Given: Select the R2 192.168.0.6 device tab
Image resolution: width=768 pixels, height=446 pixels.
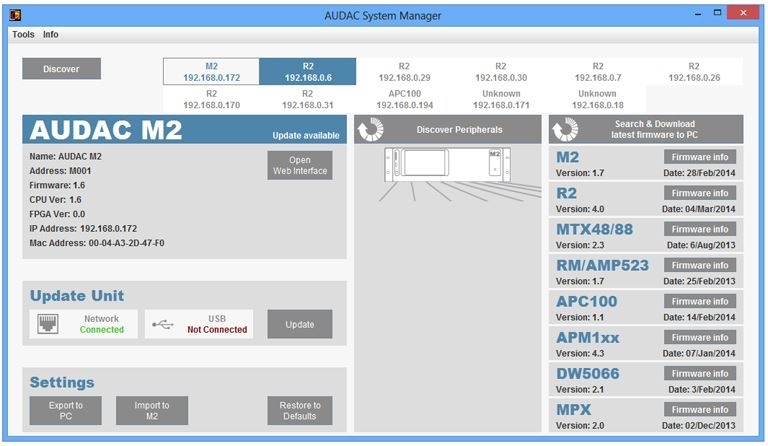Looking at the screenshot, I should click(x=307, y=71).
